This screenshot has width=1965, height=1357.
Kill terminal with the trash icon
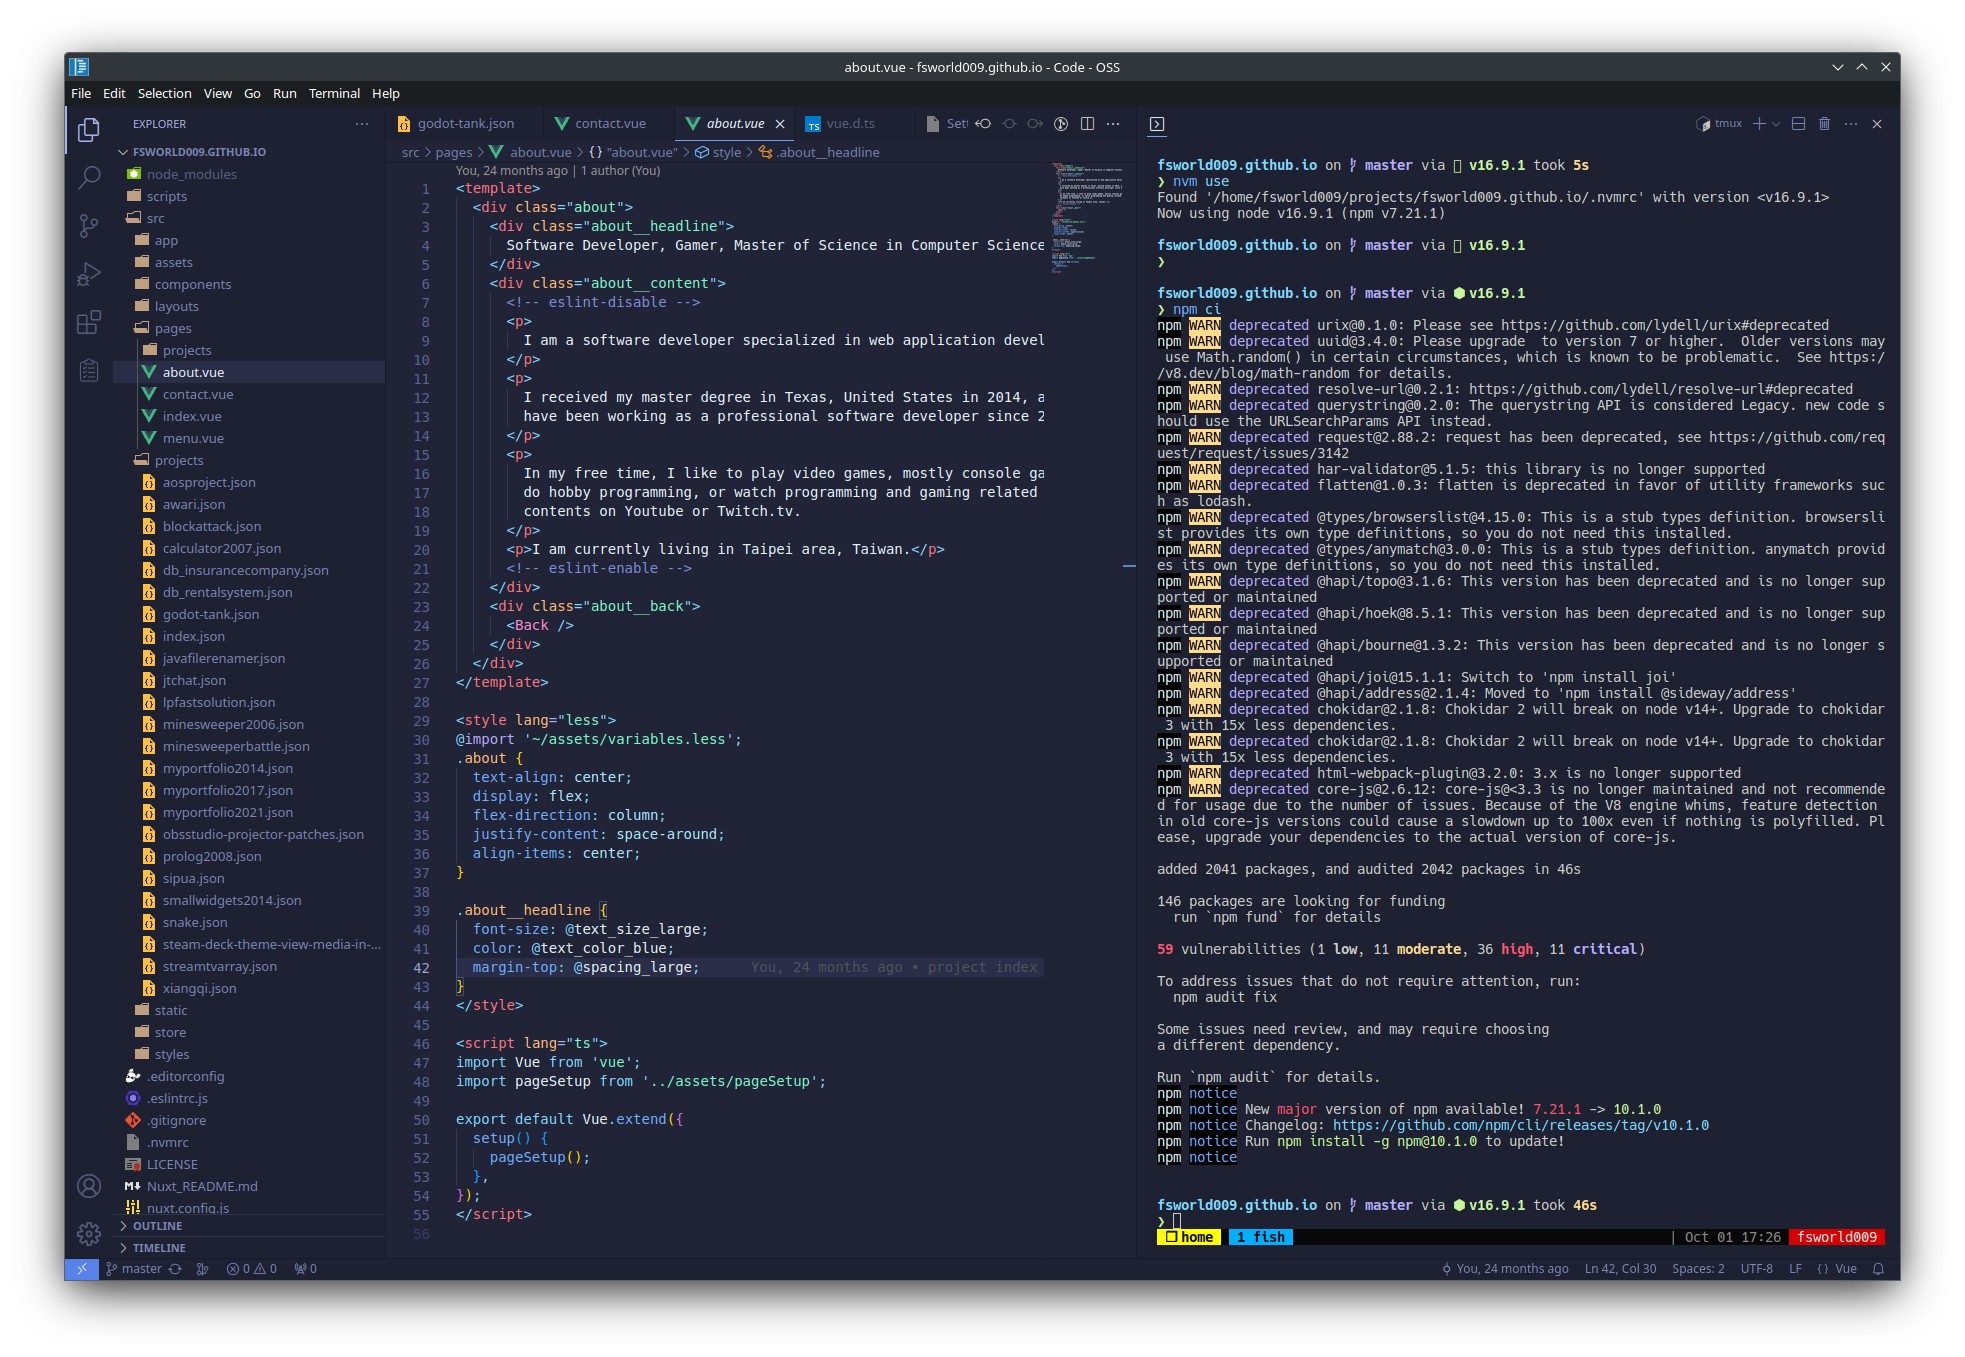click(1824, 124)
